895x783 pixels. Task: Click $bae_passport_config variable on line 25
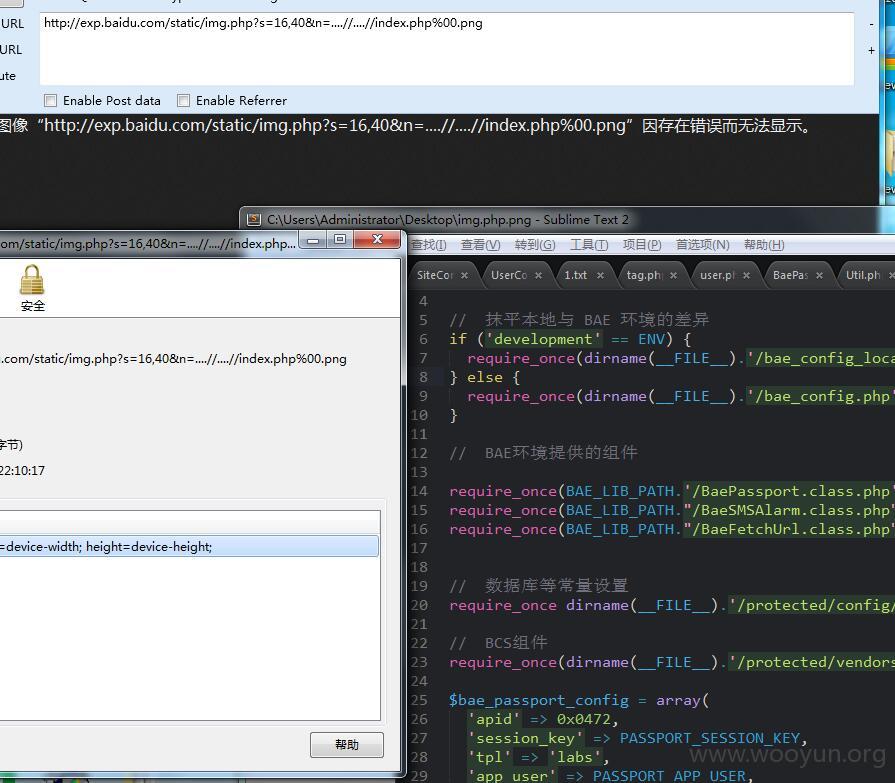pos(539,700)
